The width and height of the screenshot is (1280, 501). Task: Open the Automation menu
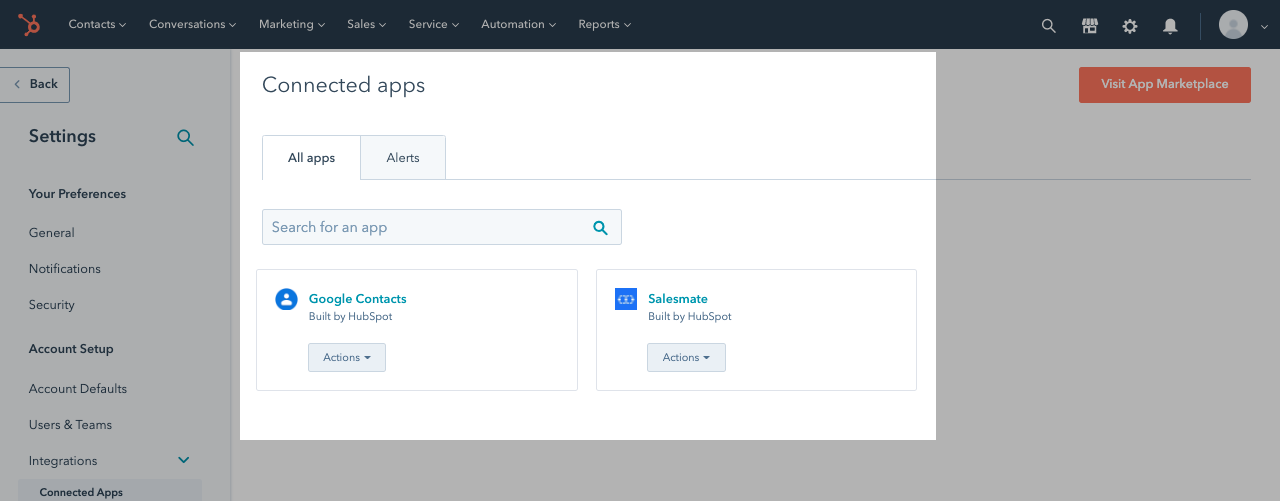pyautogui.click(x=519, y=24)
